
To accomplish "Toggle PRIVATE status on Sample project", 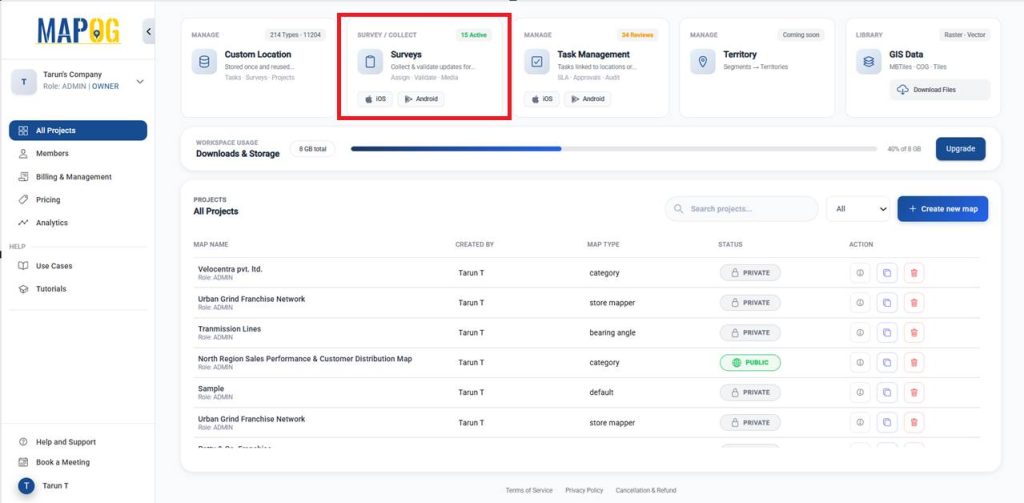I will point(750,393).
